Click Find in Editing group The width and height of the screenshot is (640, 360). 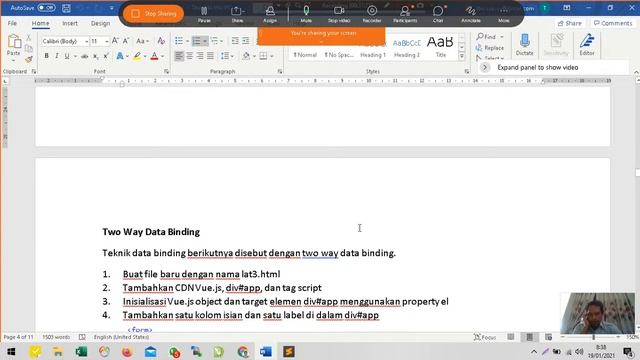click(489, 37)
